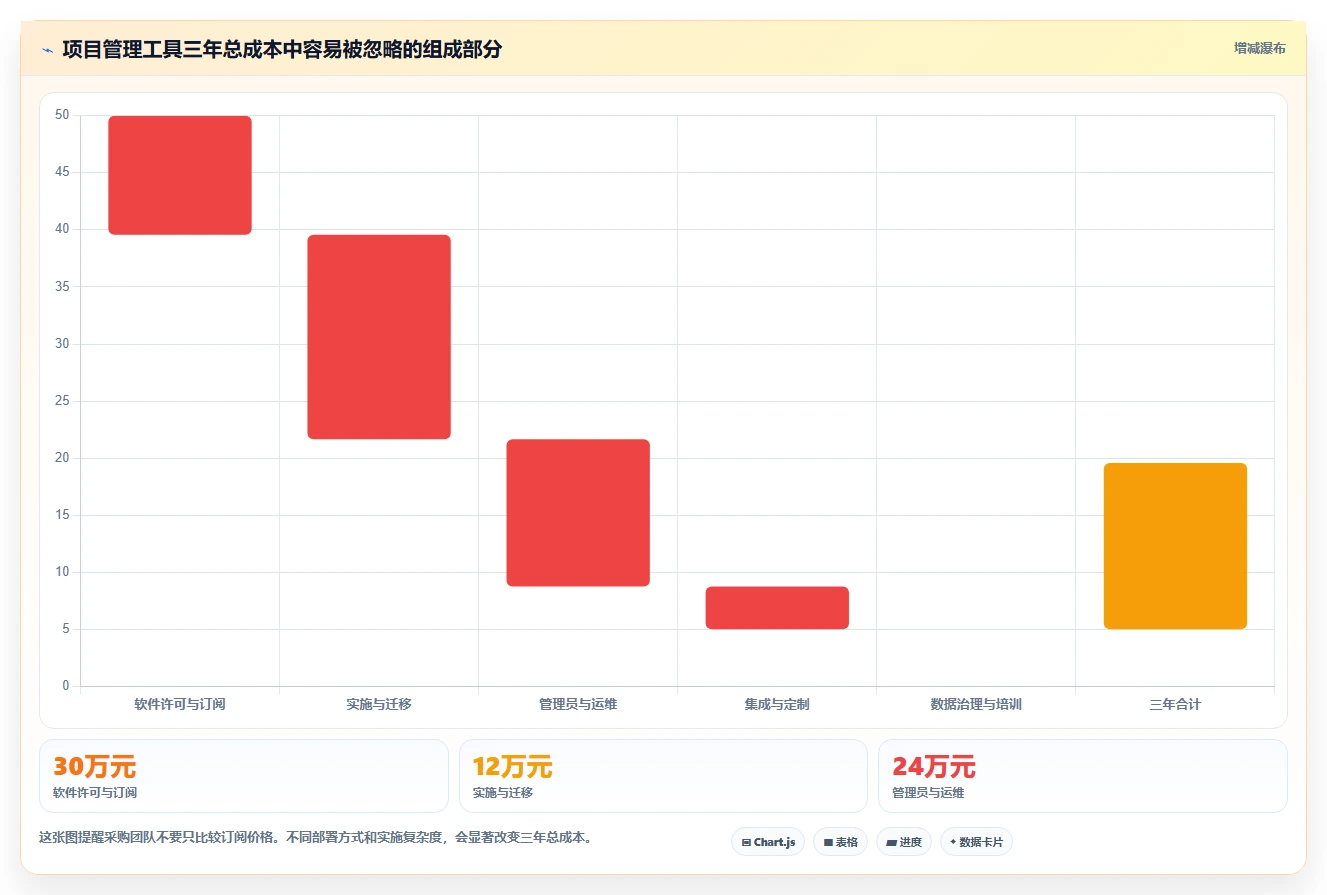Click the x-axis label 三年合计
This screenshot has width=1327, height=895.
[1175, 704]
